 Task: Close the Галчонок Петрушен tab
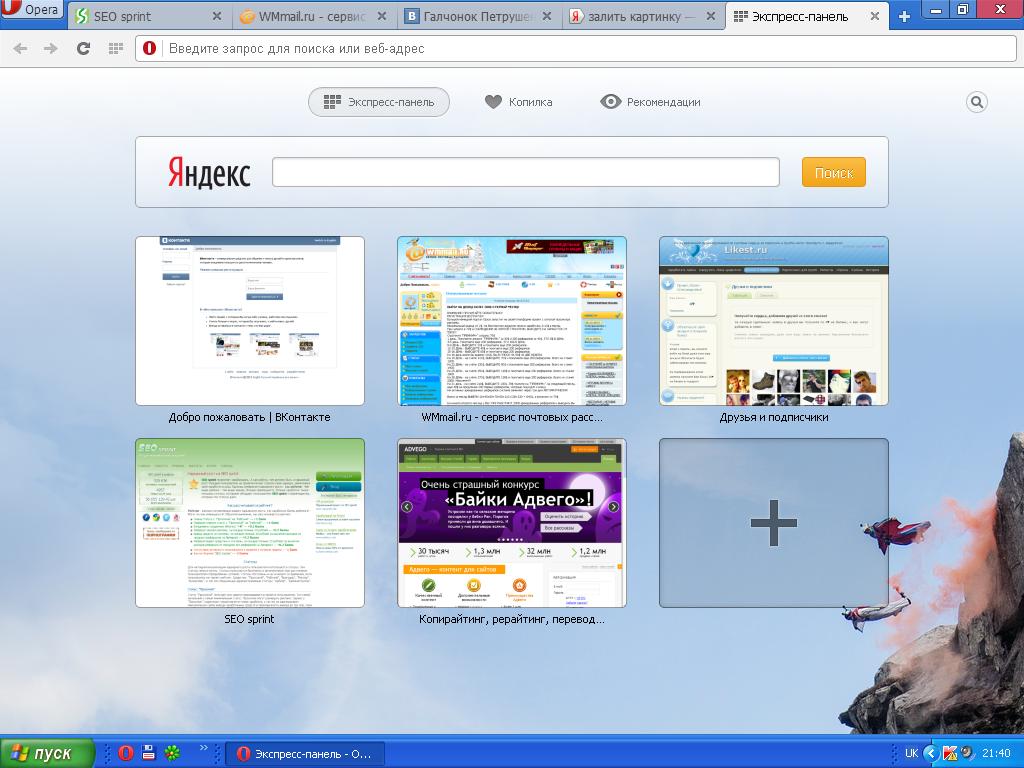(547, 16)
